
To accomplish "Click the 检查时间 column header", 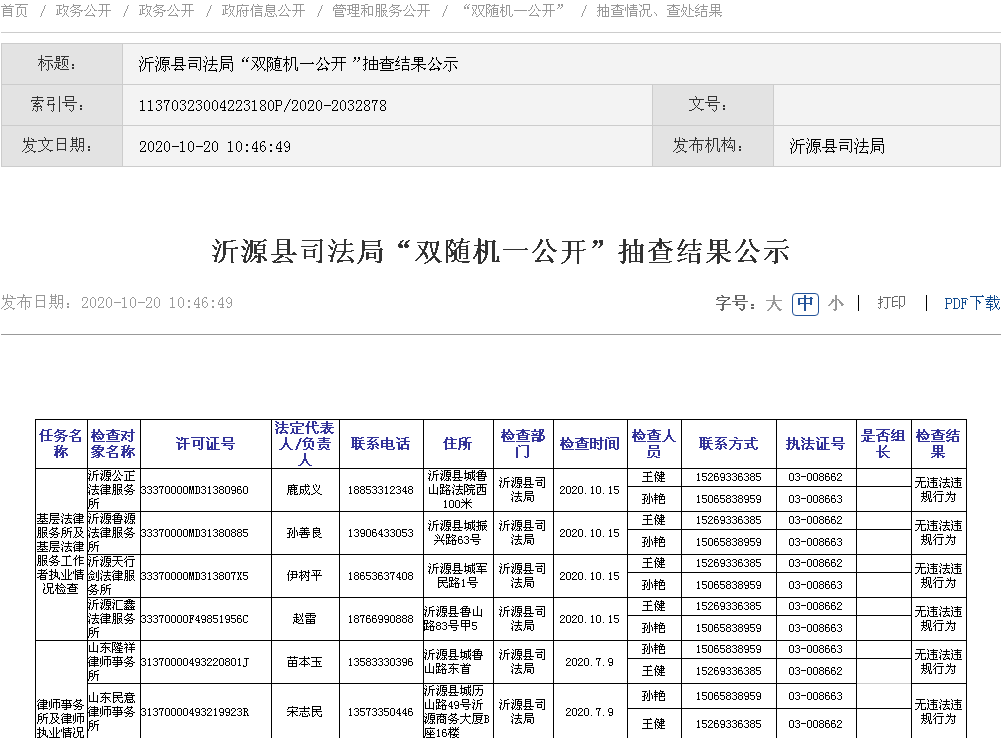I will point(589,444).
